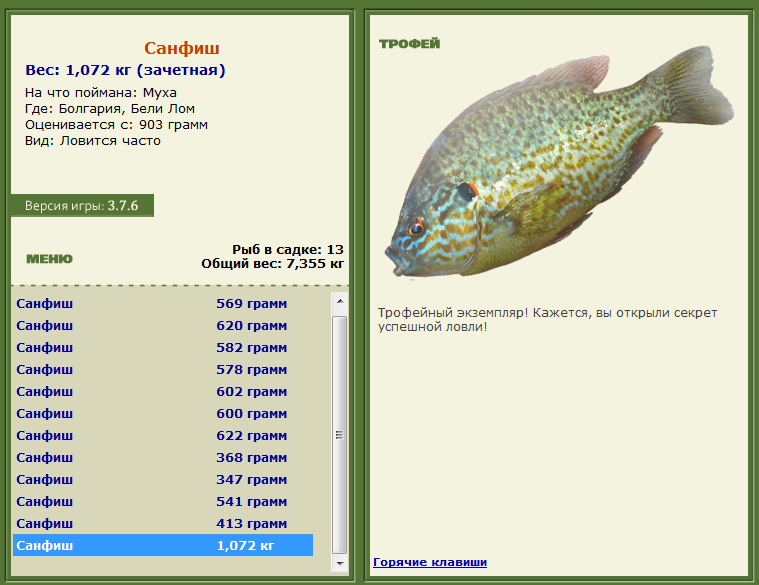Select the Санфиш 347 грамм entry
The image size is (759, 585).
click(162, 480)
